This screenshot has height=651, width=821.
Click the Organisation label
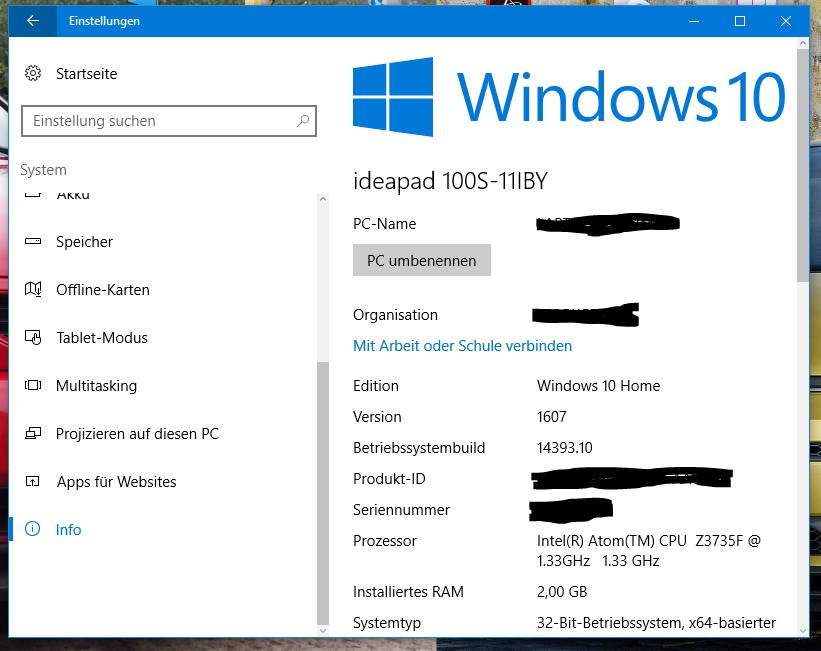[395, 315]
